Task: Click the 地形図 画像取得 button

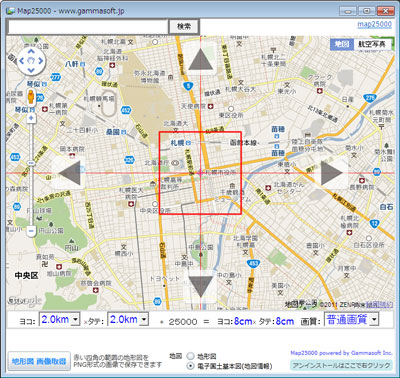Action: 39,361
